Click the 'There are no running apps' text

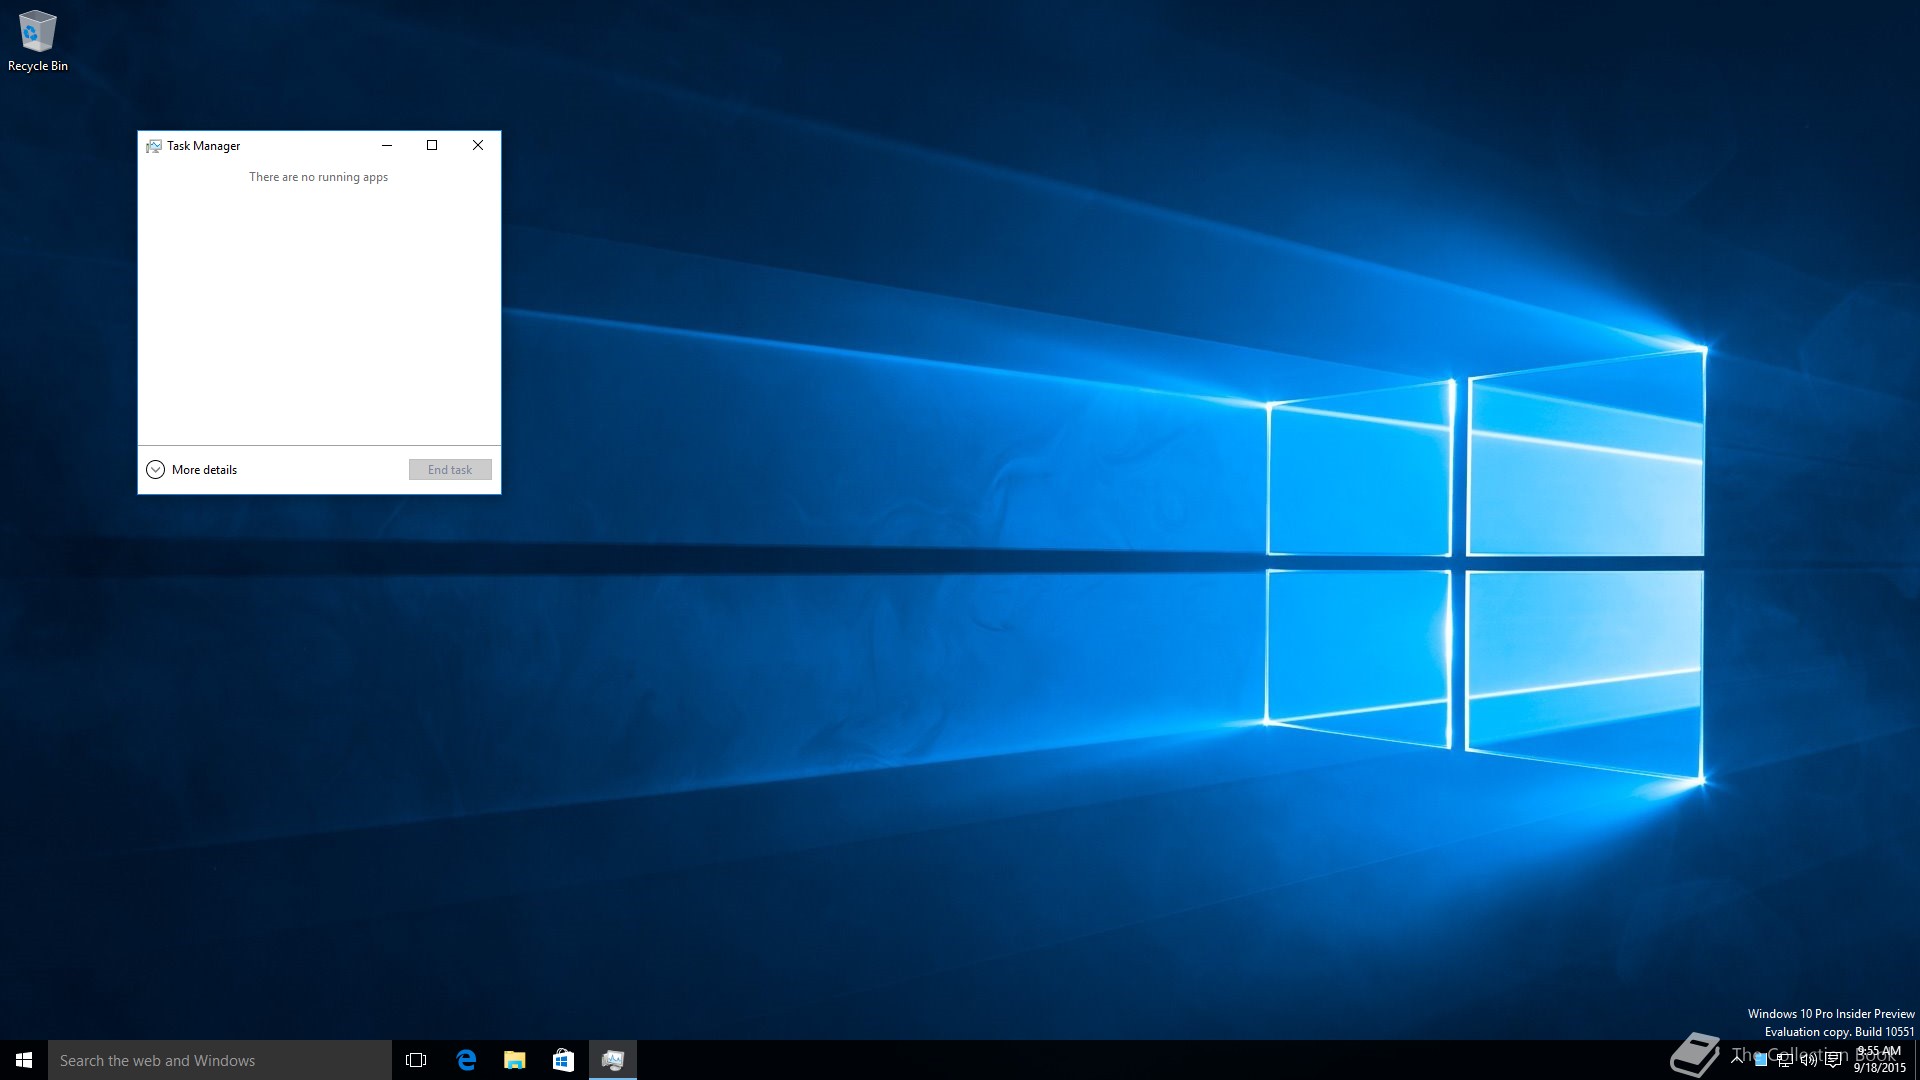point(318,177)
